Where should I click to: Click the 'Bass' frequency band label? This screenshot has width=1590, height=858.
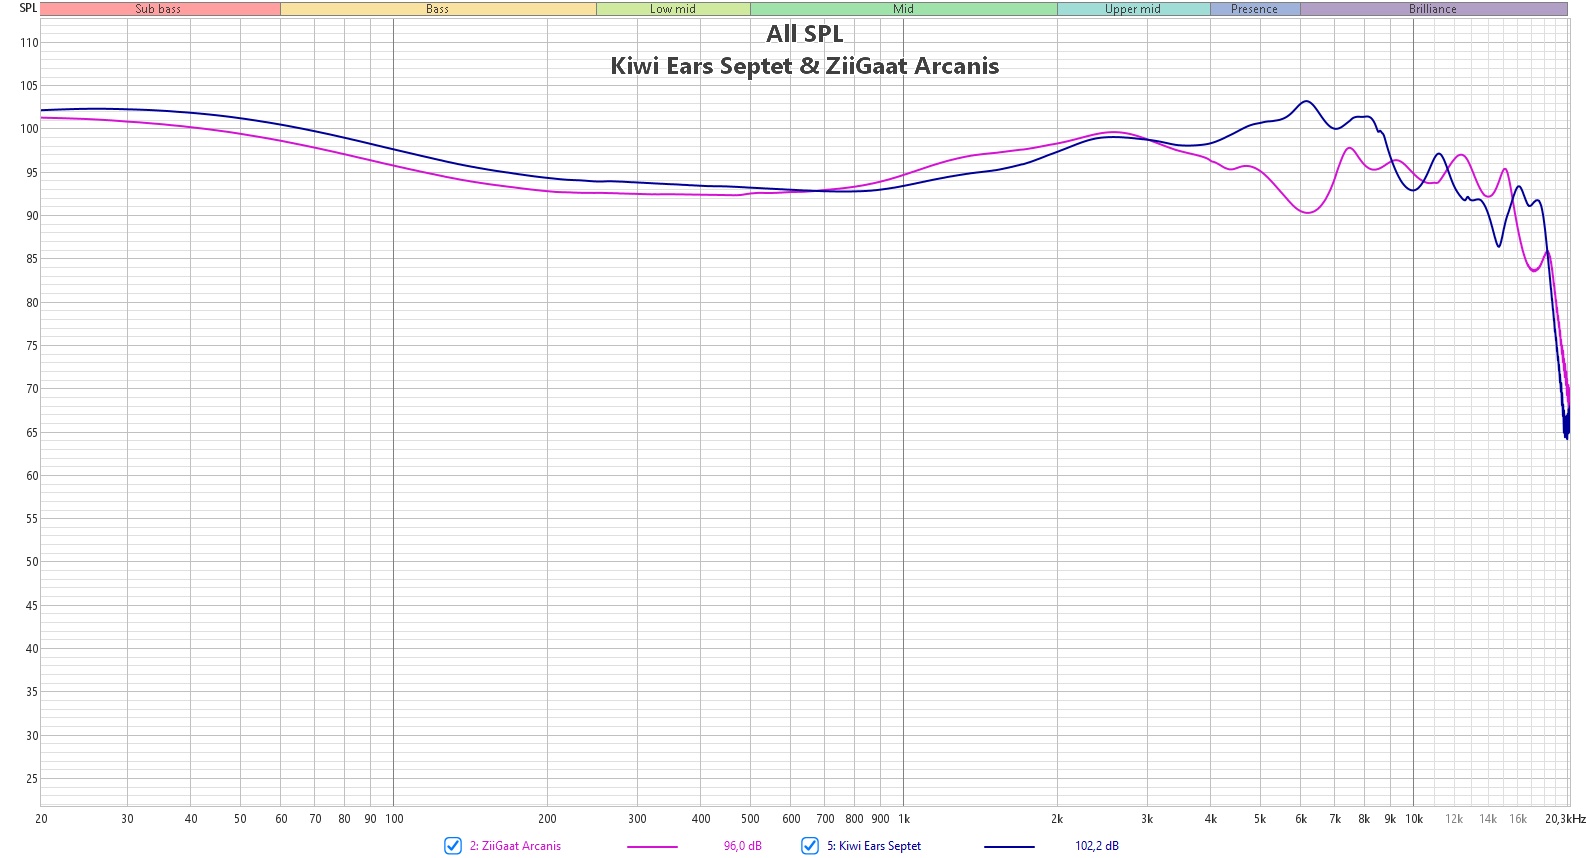pyautogui.click(x=438, y=9)
